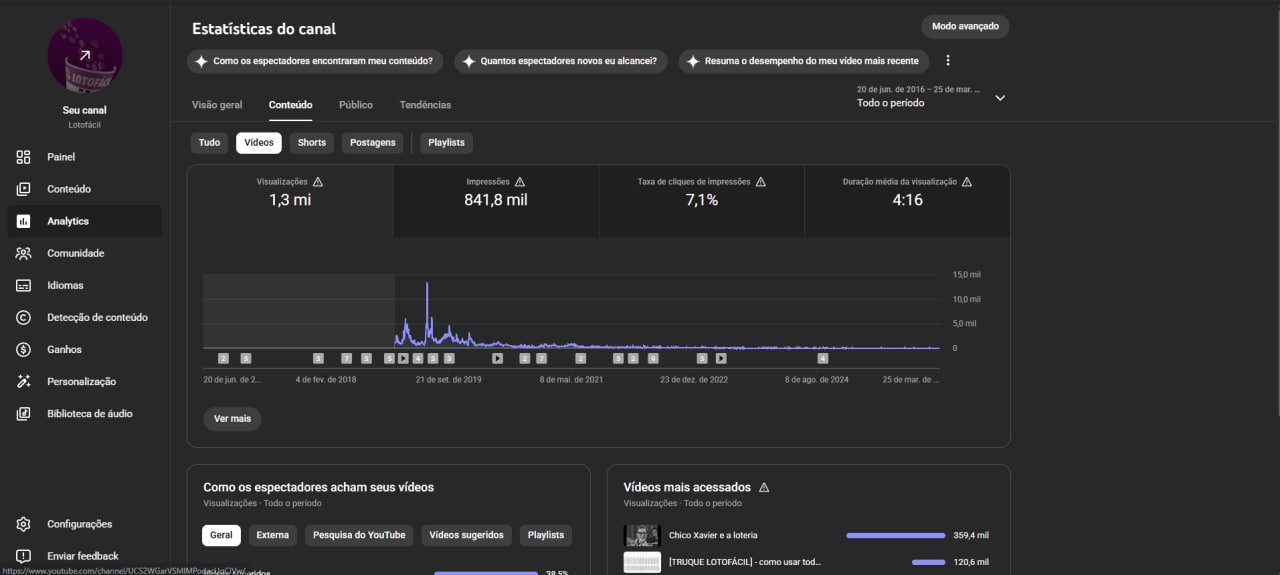Screen dimensions: 1280x575
Task: Expand the Todo o período date dropdown
Action: point(999,97)
